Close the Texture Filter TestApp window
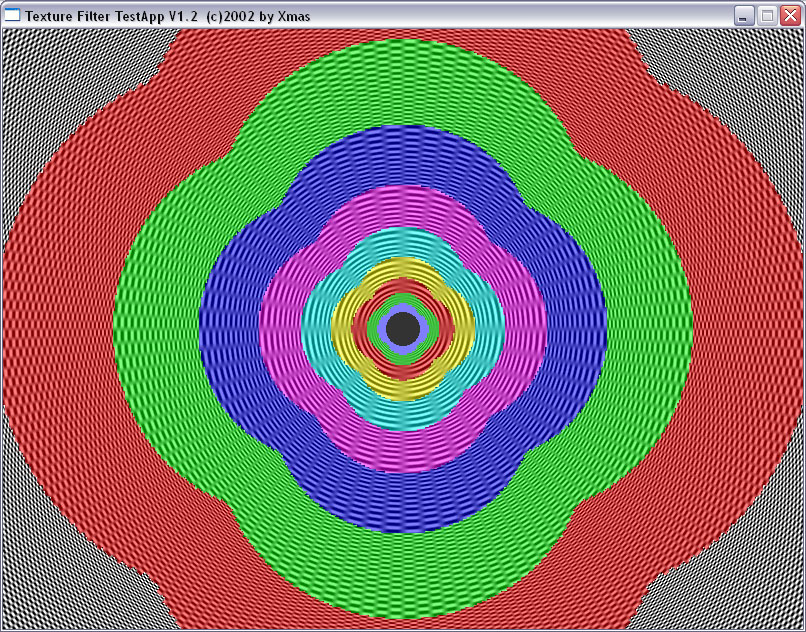The image size is (806, 632). pos(790,16)
